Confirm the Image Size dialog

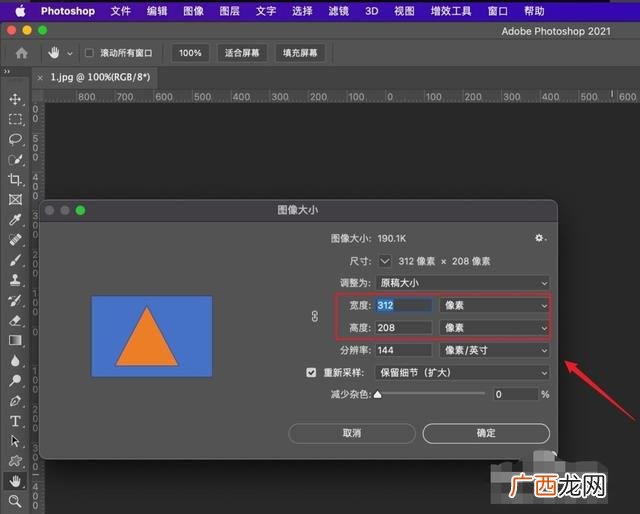[x=486, y=433]
